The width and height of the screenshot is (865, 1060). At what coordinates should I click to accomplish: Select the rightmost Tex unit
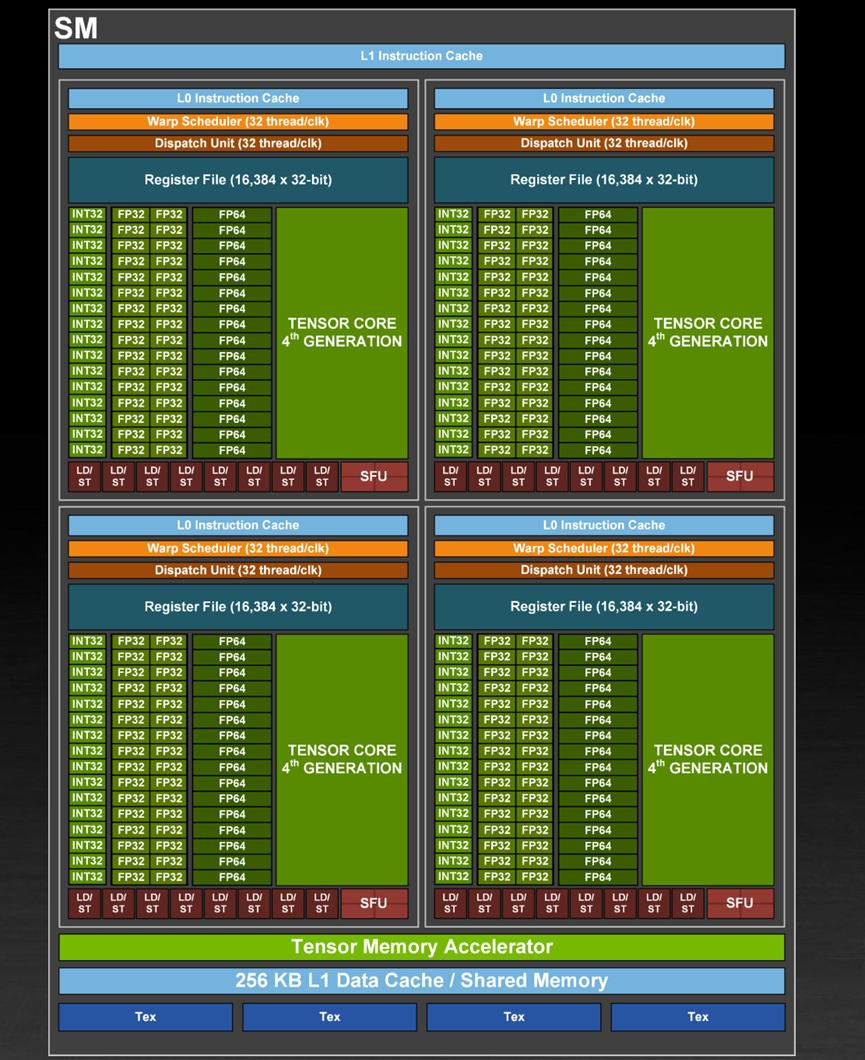(697, 1016)
